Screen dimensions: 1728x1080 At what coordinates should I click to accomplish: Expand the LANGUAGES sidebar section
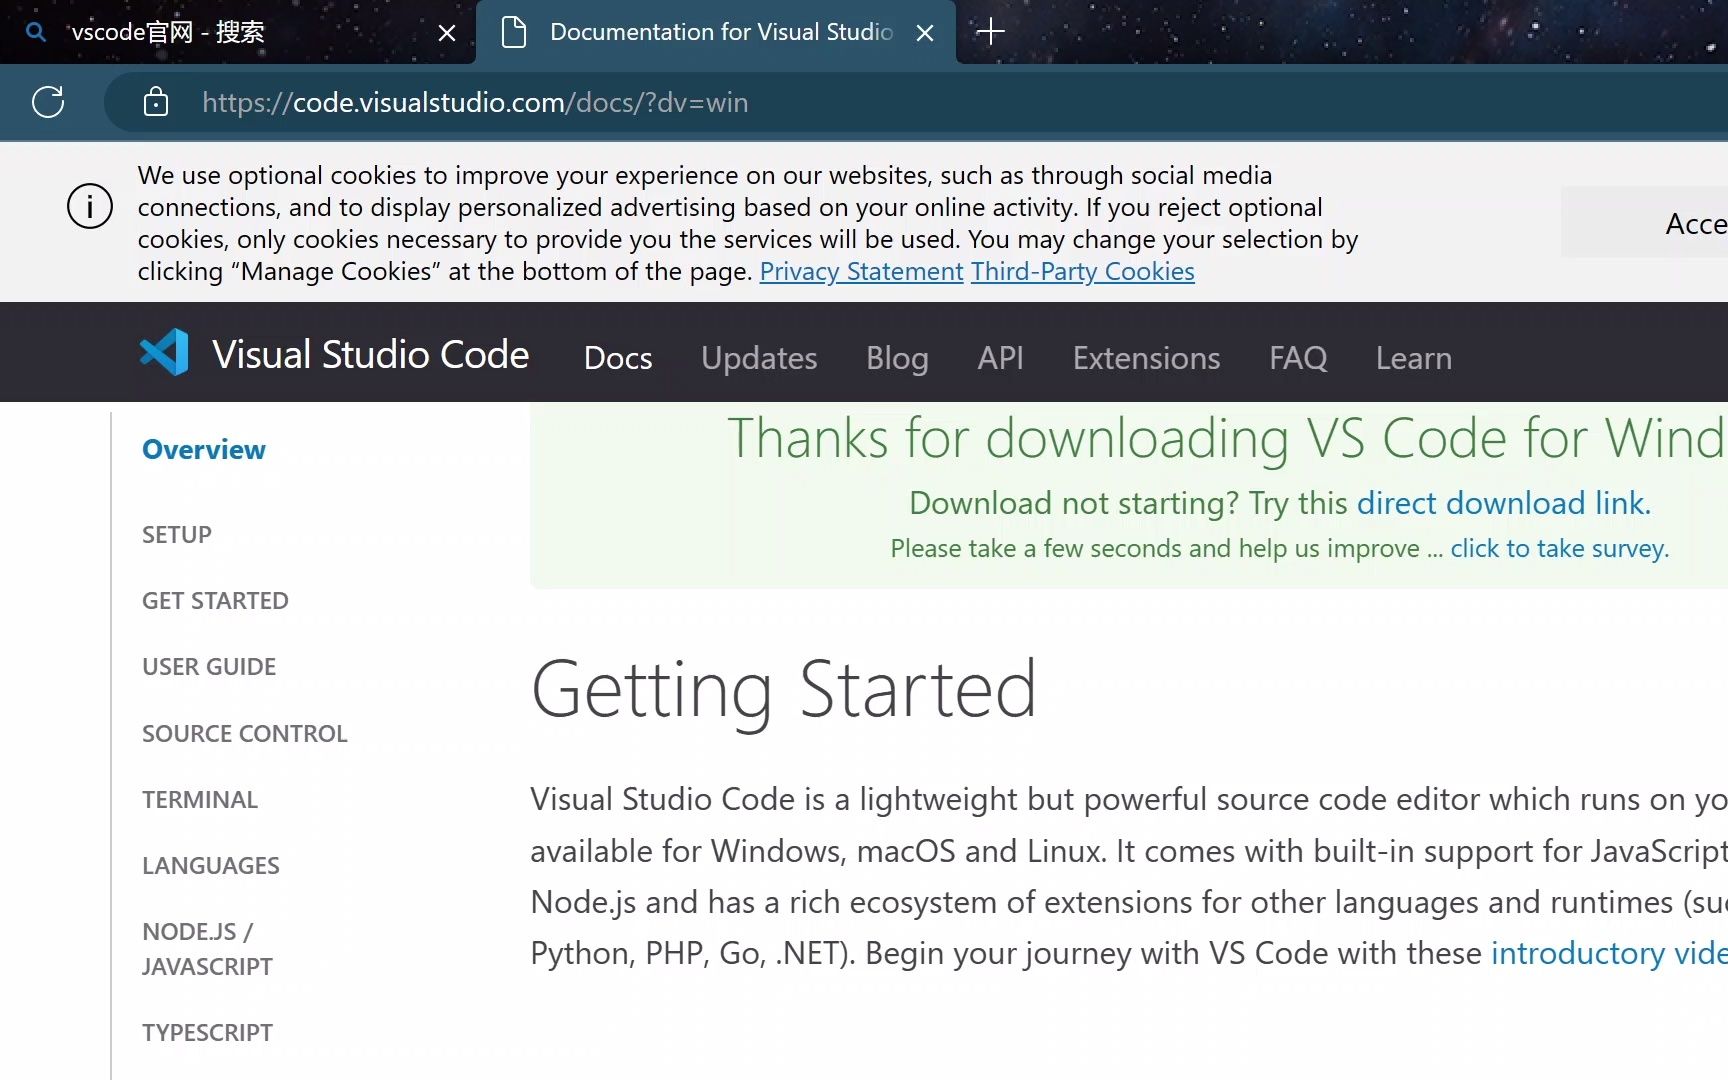click(211, 866)
